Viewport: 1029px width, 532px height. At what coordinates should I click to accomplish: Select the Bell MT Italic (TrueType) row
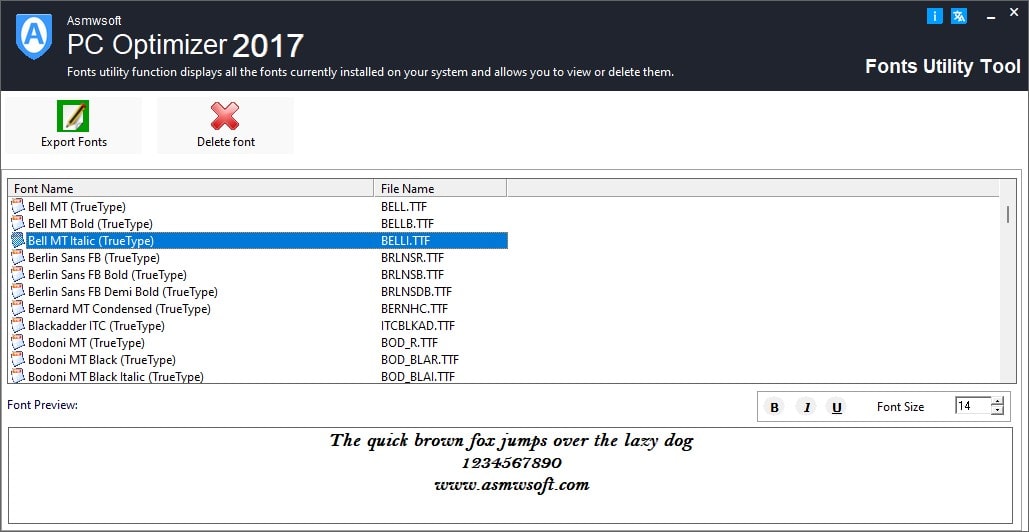[x=259, y=241]
